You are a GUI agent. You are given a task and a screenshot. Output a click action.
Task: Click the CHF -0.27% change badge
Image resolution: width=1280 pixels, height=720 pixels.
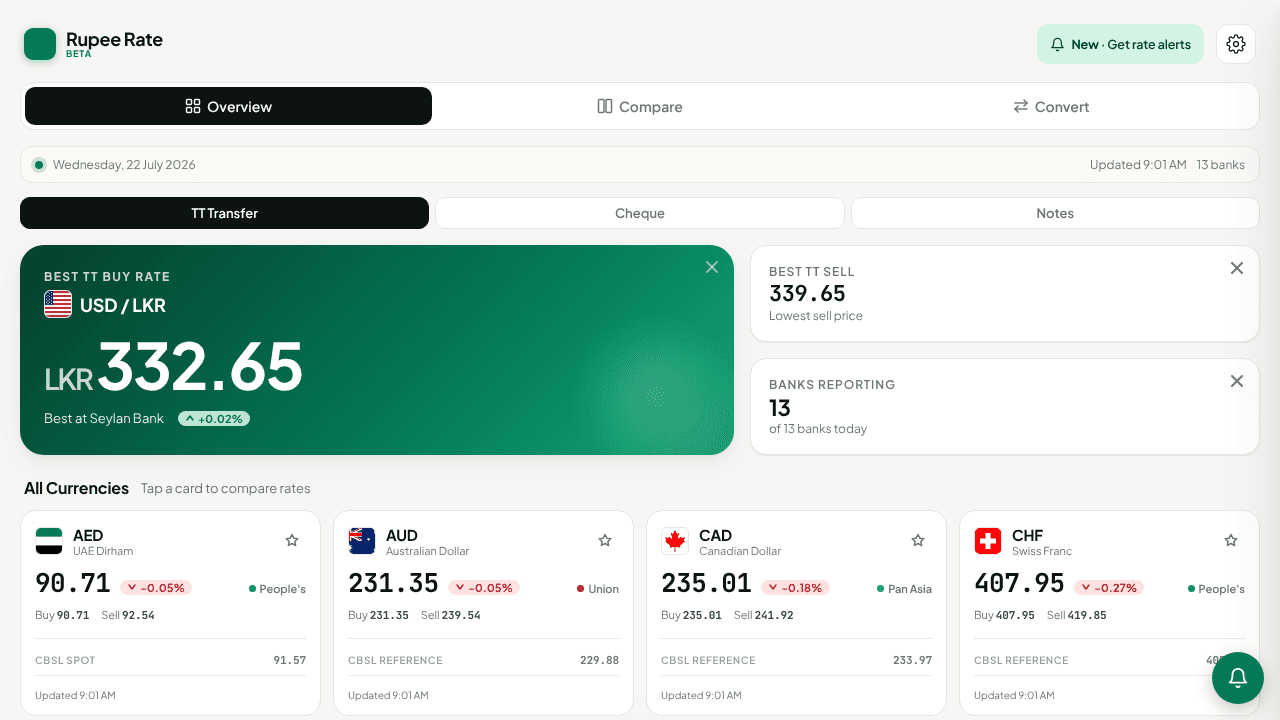pyautogui.click(x=1109, y=588)
